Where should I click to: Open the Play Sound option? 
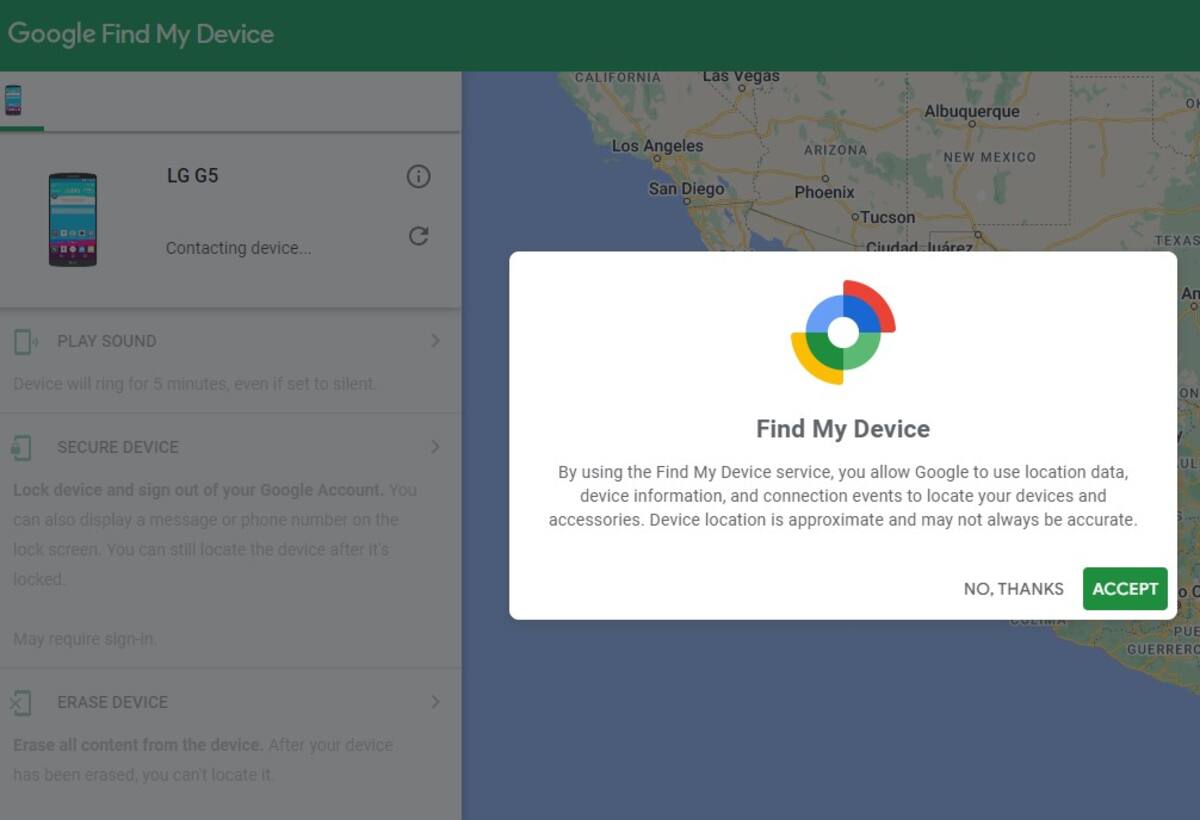107,342
